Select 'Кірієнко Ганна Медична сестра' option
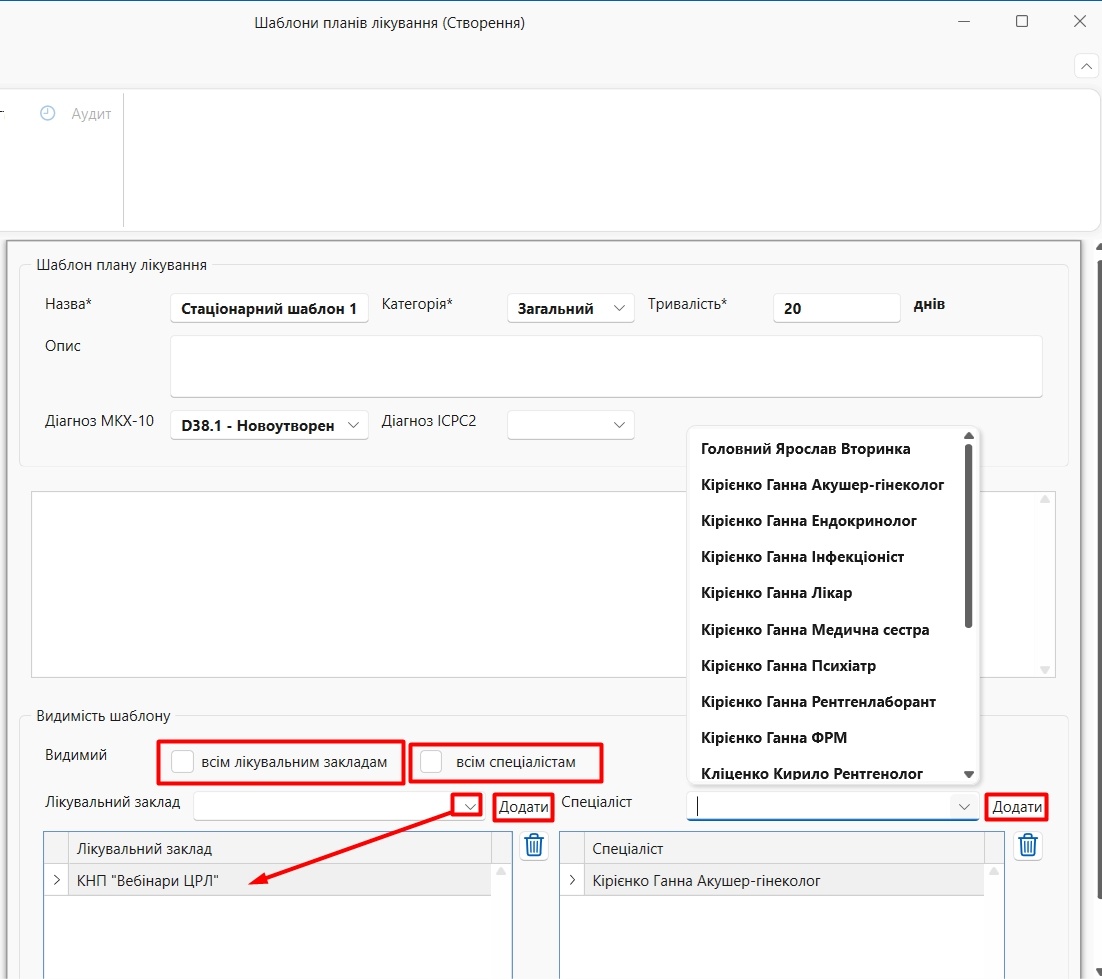The width and height of the screenshot is (1102, 979). pos(815,630)
